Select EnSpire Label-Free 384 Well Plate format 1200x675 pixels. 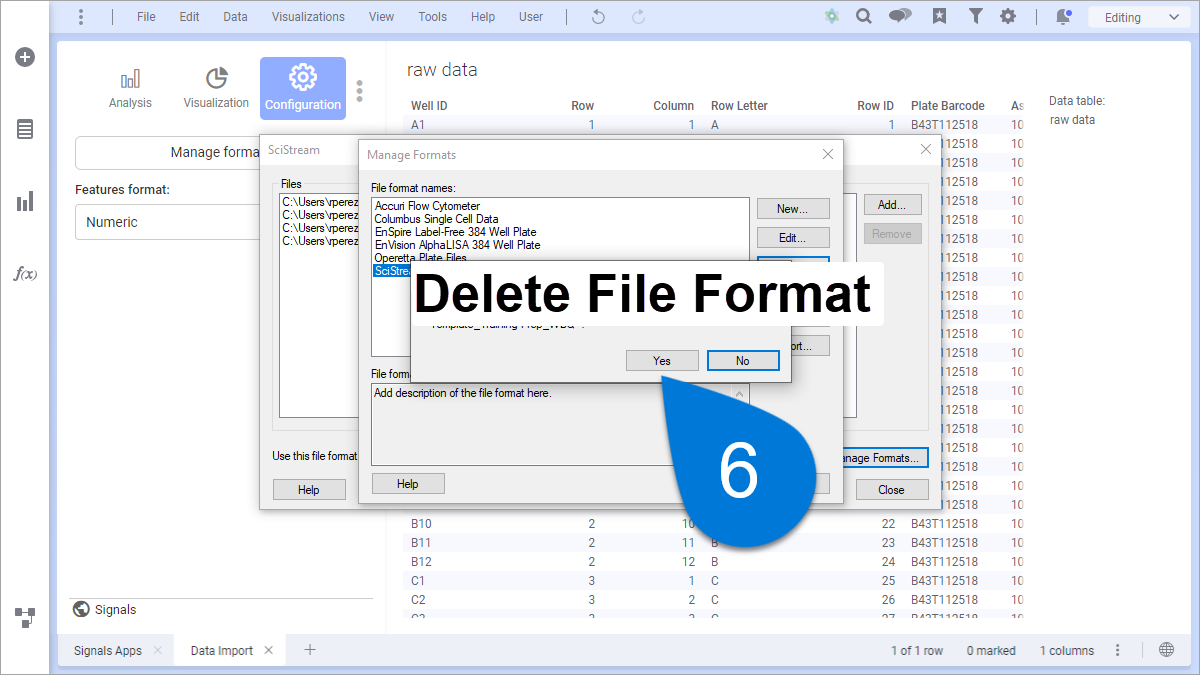point(453,232)
